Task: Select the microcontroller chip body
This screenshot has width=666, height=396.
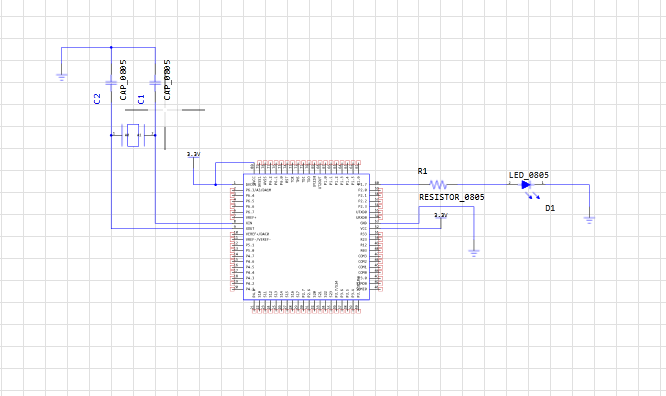Action: point(306,237)
